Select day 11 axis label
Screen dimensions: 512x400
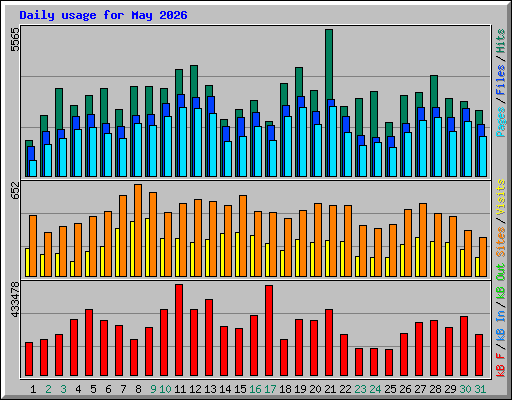pyautogui.click(x=180, y=389)
